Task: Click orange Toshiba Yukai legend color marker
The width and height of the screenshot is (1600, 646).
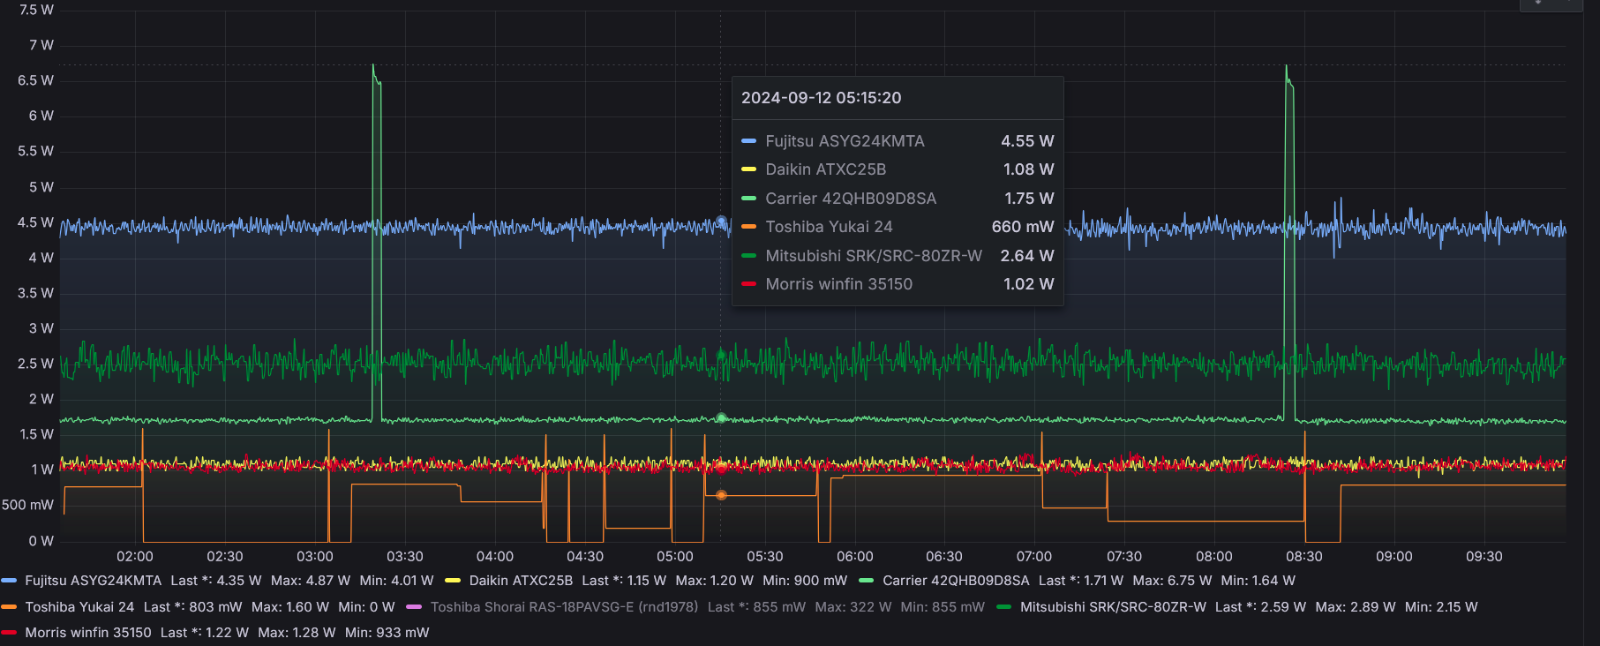Action: point(10,607)
